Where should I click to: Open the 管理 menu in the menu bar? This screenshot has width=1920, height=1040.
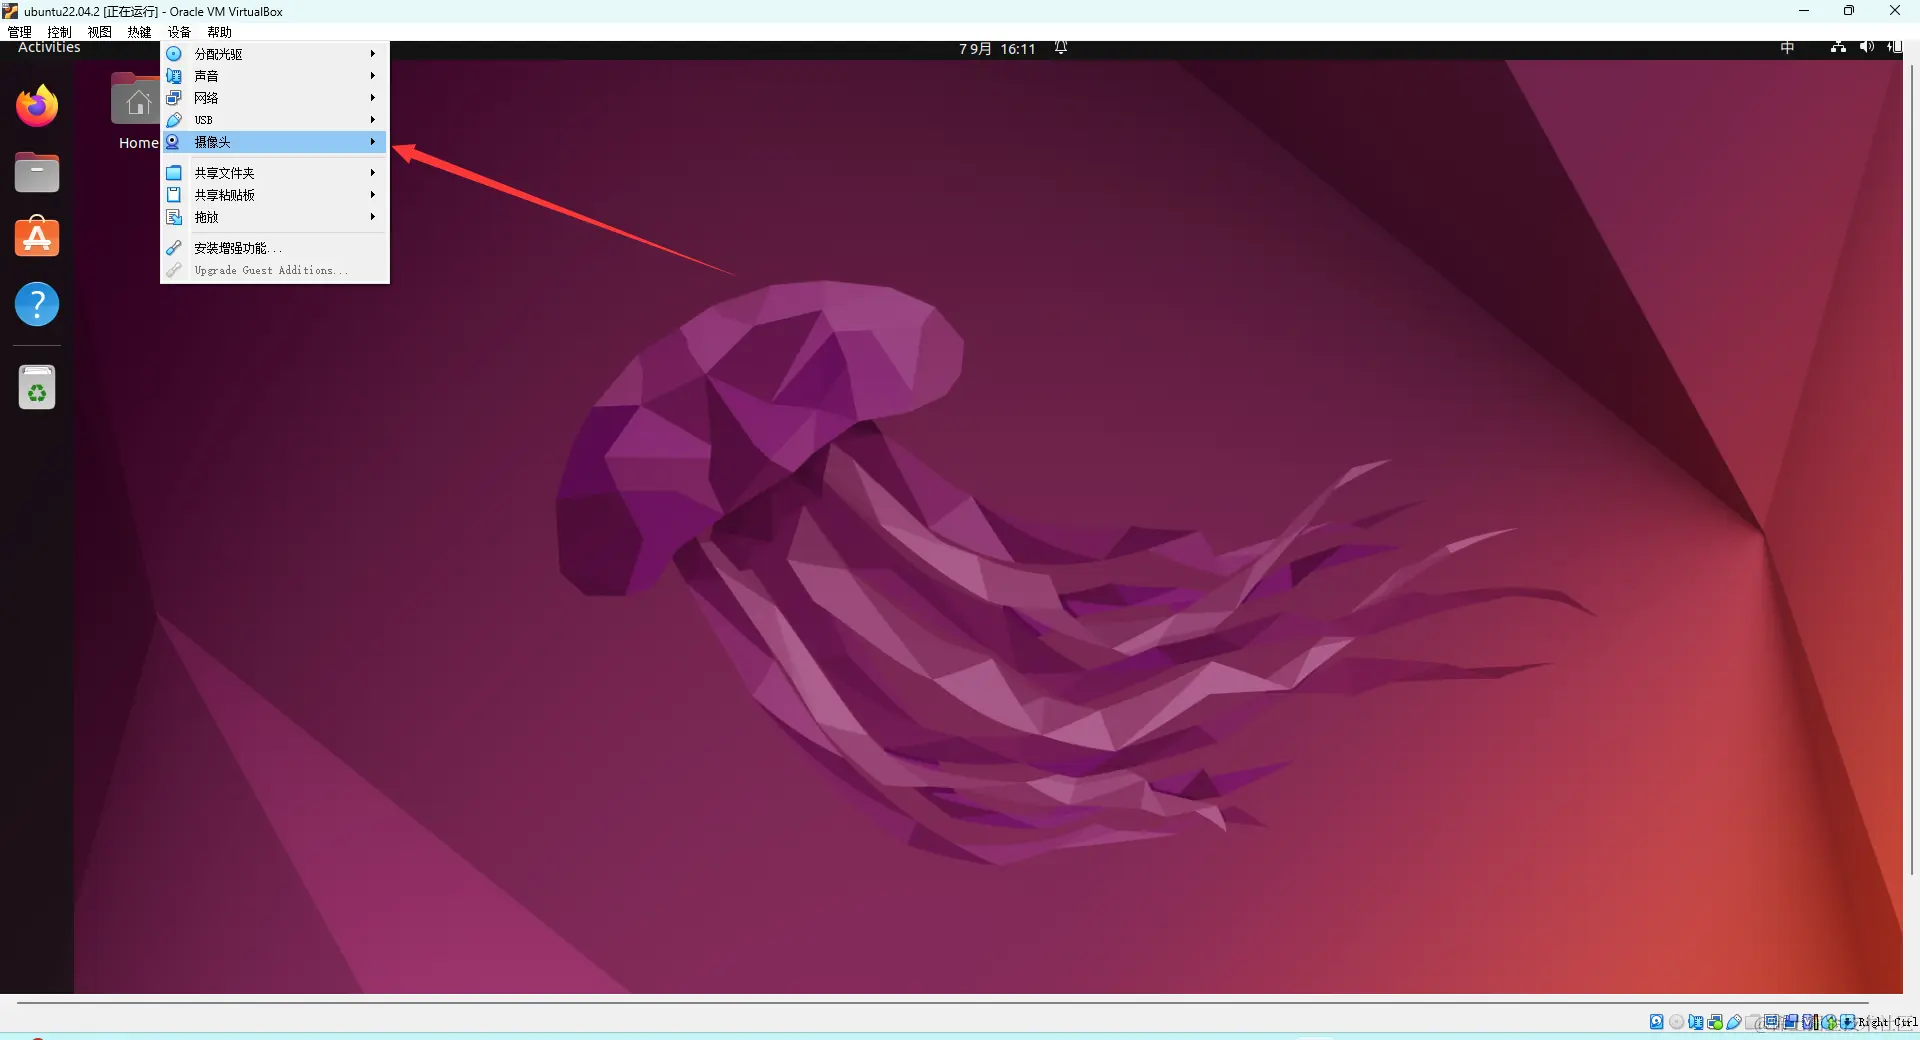tap(20, 32)
